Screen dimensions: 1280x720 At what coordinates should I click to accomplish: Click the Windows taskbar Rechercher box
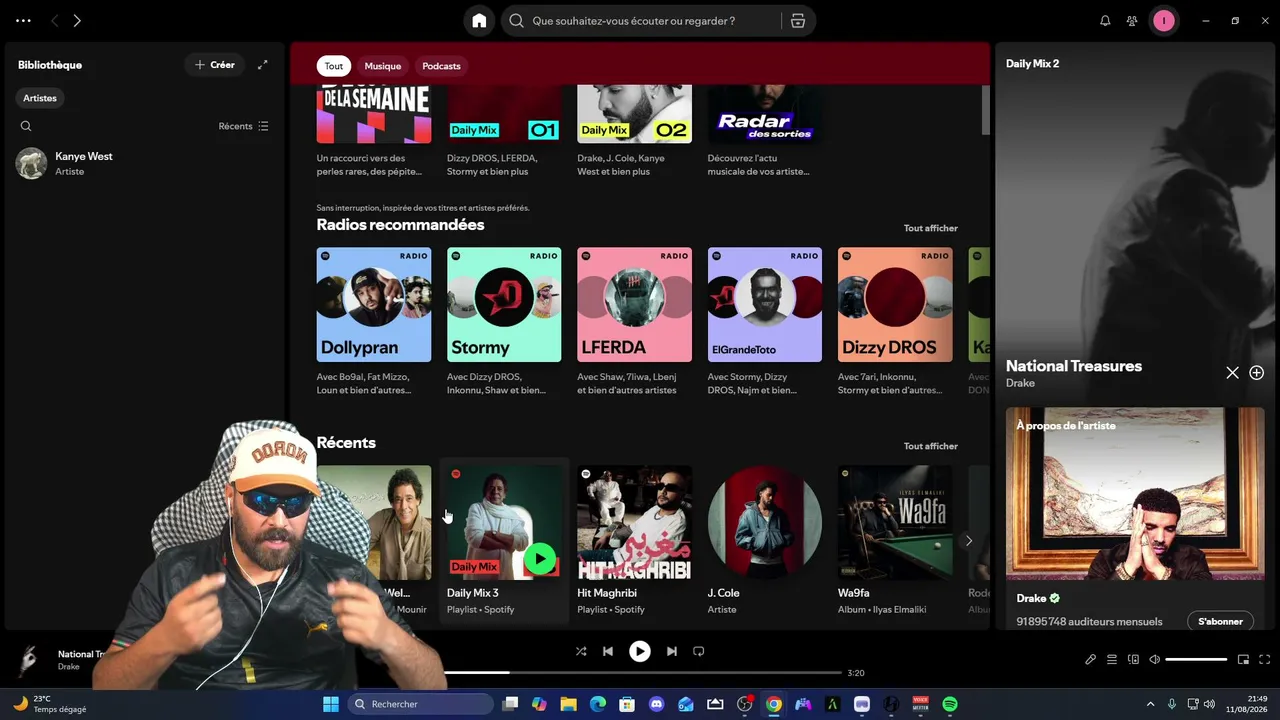pyautogui.click(x=421, y=704)
